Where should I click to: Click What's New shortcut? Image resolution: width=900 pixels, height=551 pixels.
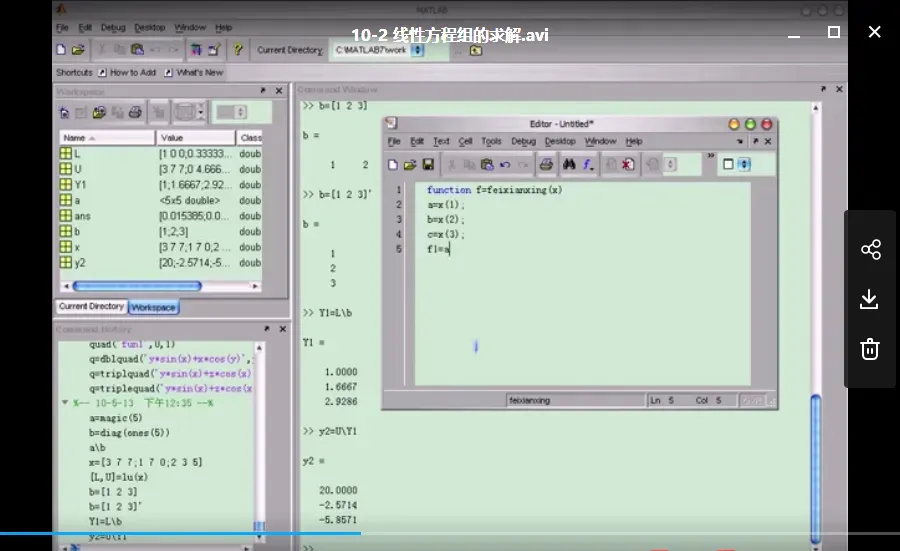click(194, 72)
